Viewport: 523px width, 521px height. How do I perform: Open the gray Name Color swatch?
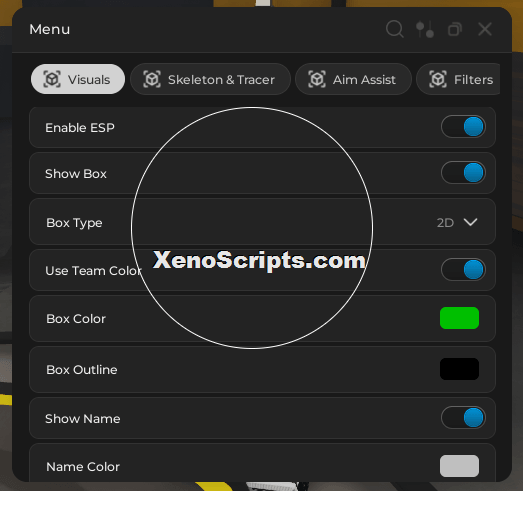click(459, 466)
